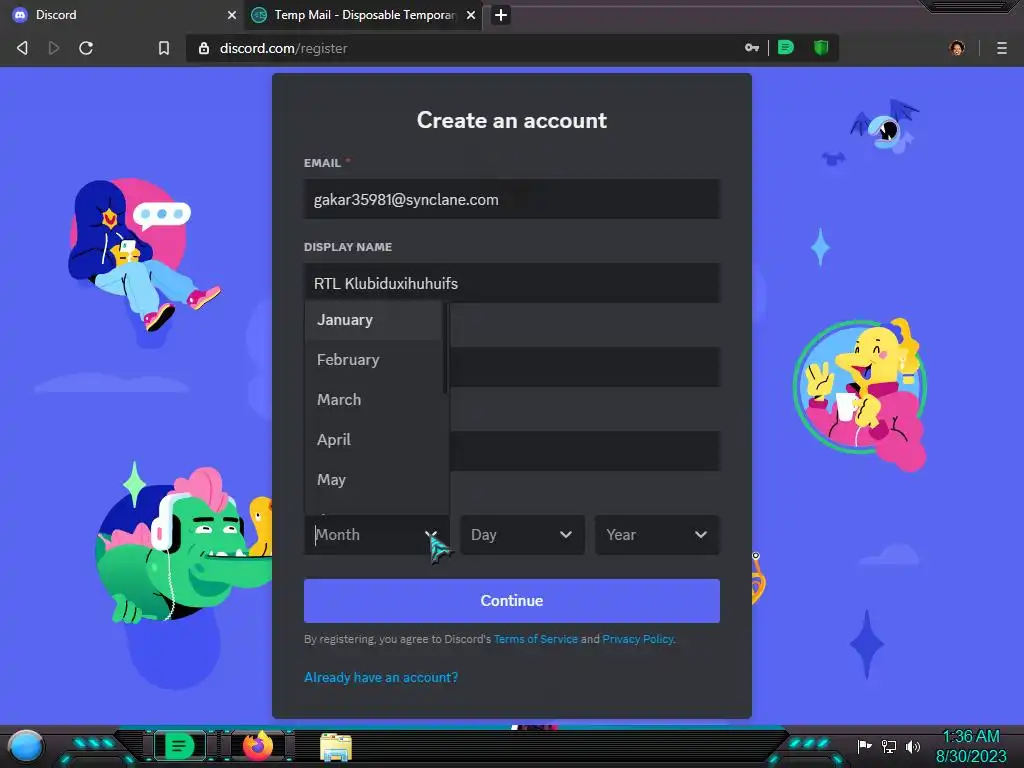Click the browser forward arrow

[54, 48]
